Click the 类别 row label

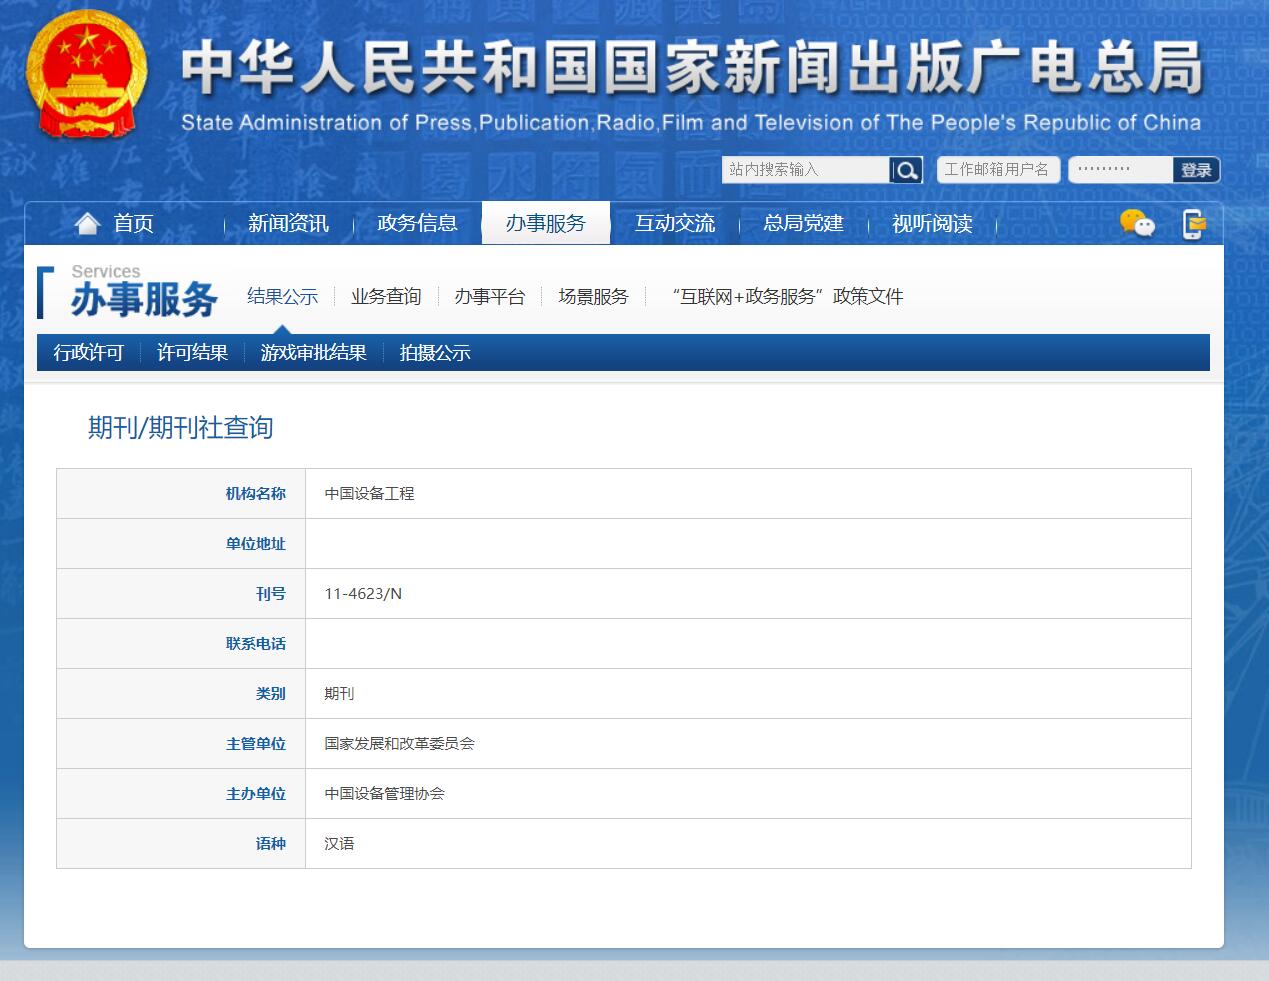click(x=271, y=694)
